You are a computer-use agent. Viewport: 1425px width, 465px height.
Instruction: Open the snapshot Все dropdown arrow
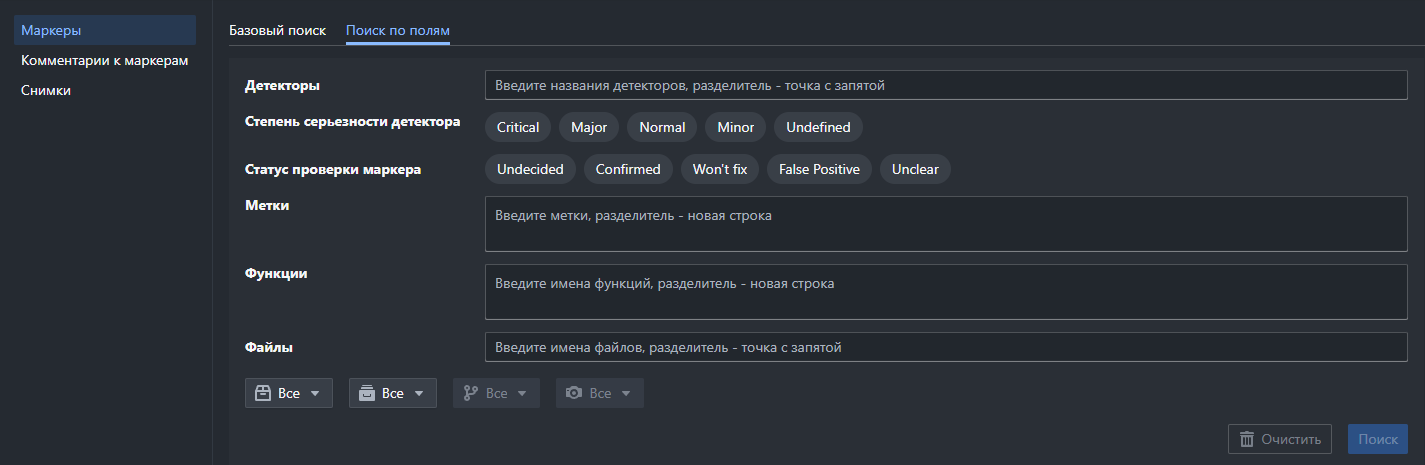(626, 393)
